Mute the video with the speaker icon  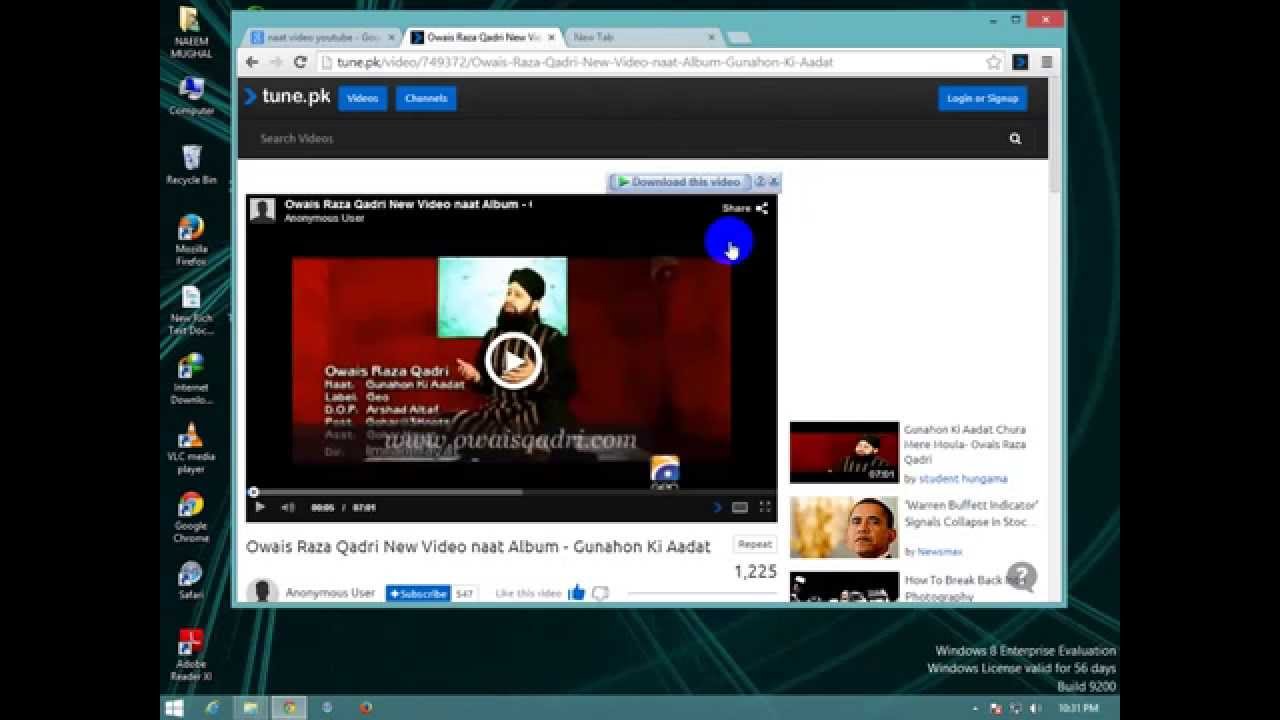coord(288,507)
